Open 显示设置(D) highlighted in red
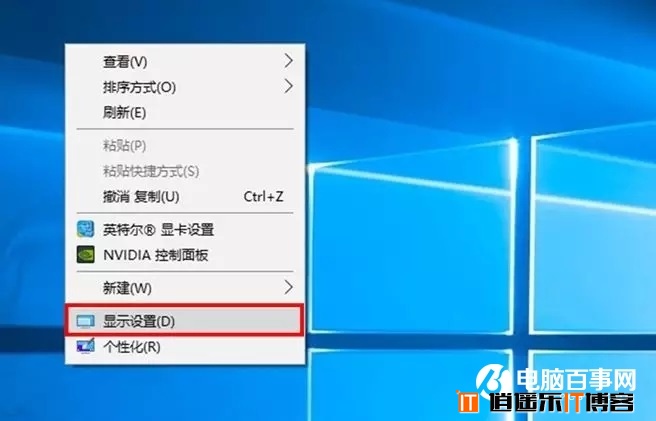 tap(184, 321)
